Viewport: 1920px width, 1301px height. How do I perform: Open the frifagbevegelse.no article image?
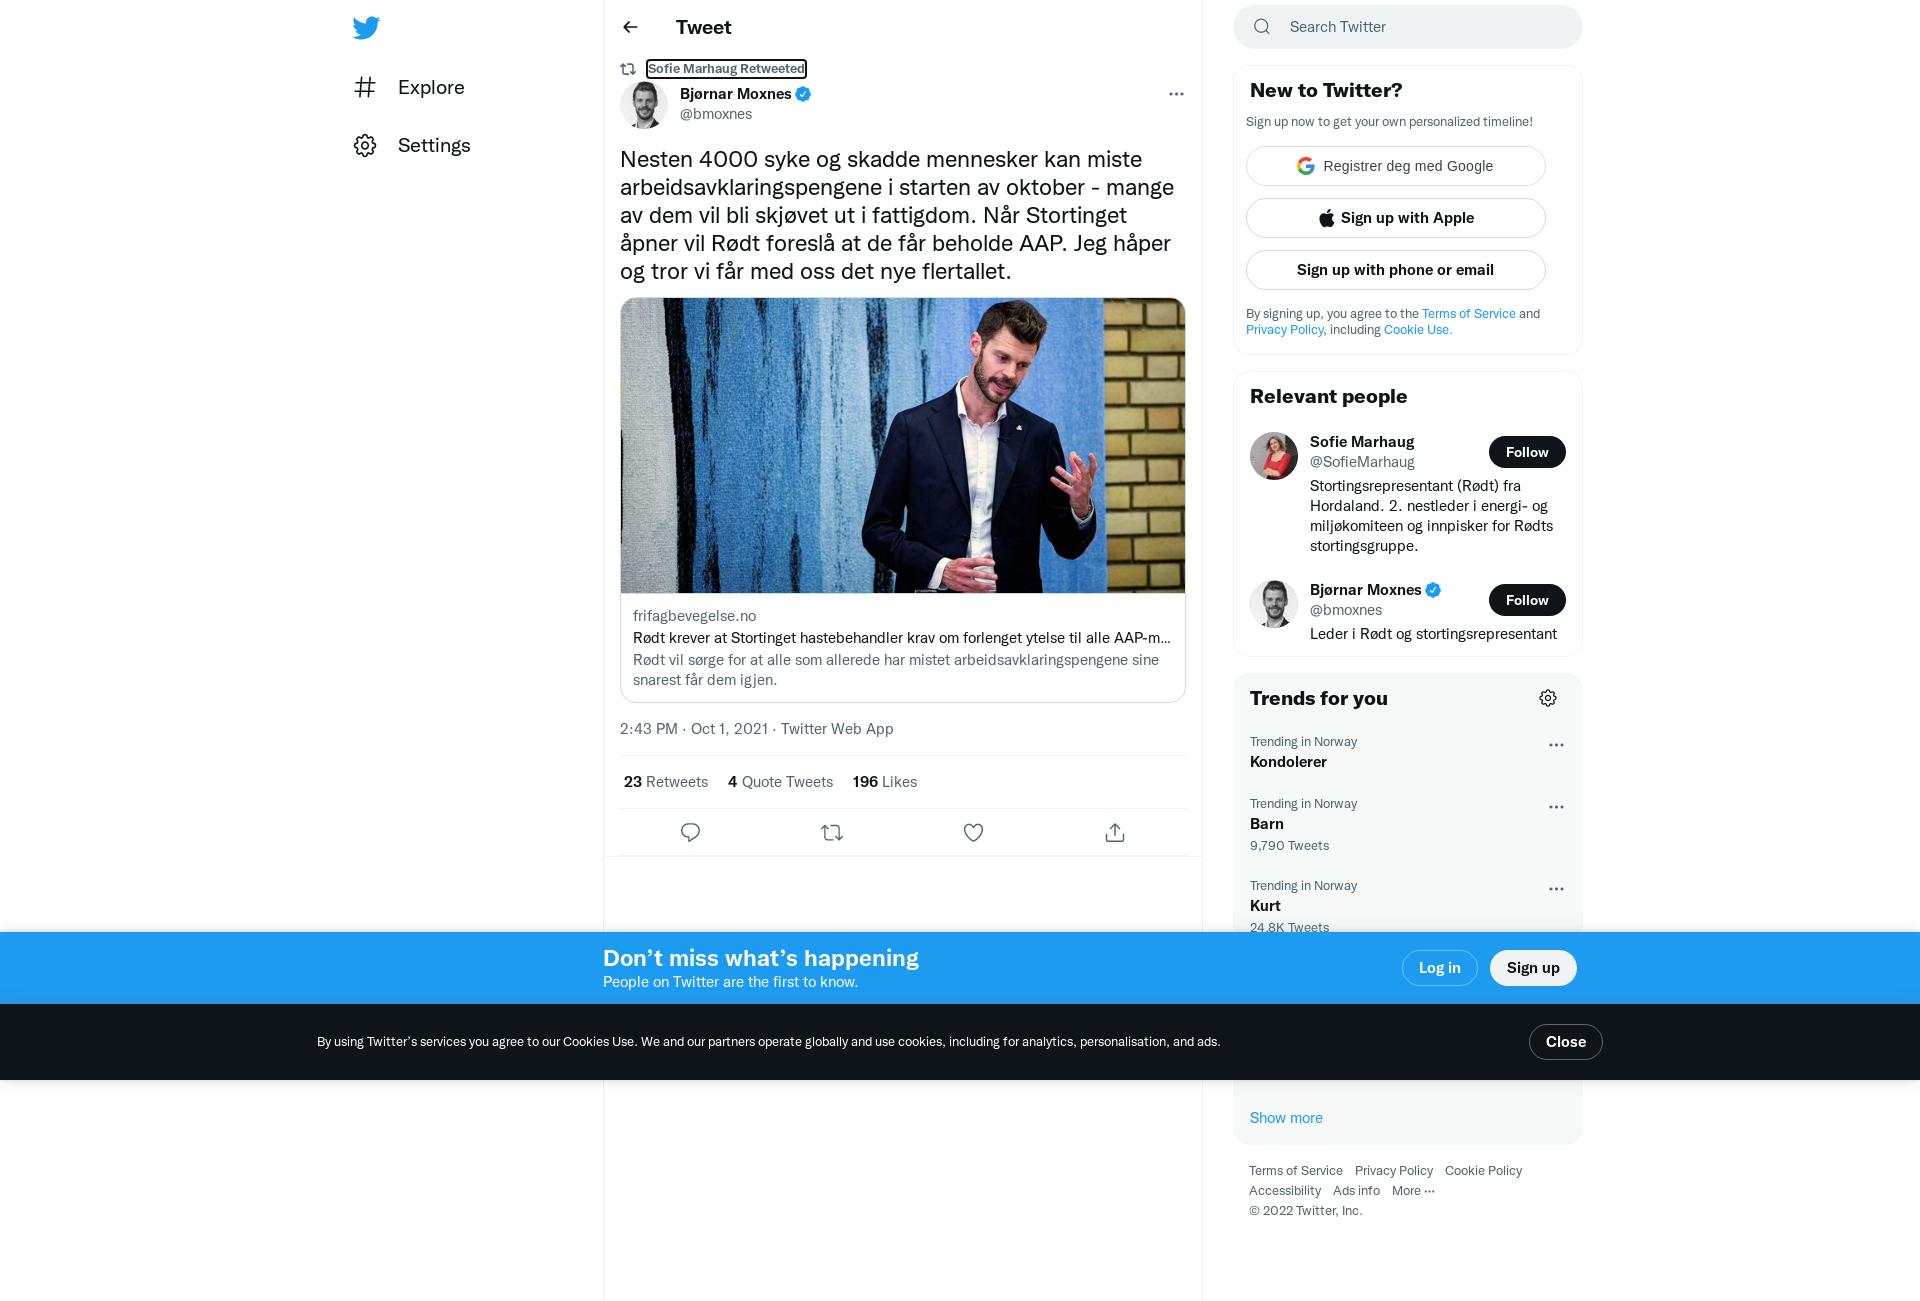(x=903, y=445)
